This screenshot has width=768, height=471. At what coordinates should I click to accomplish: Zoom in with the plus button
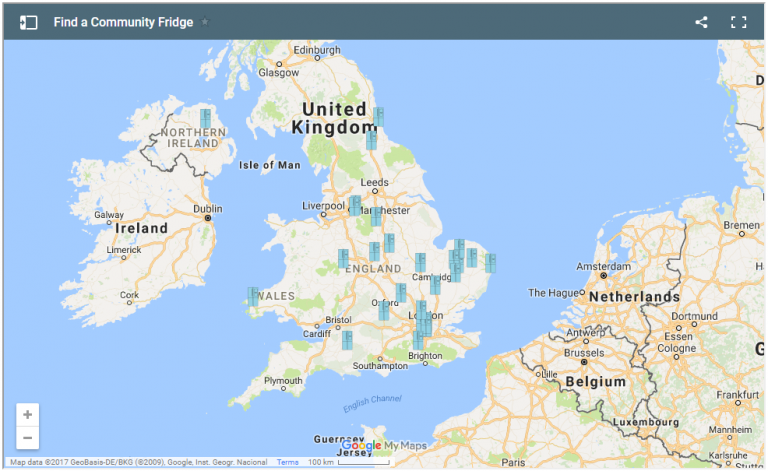[x=27, y=414]
